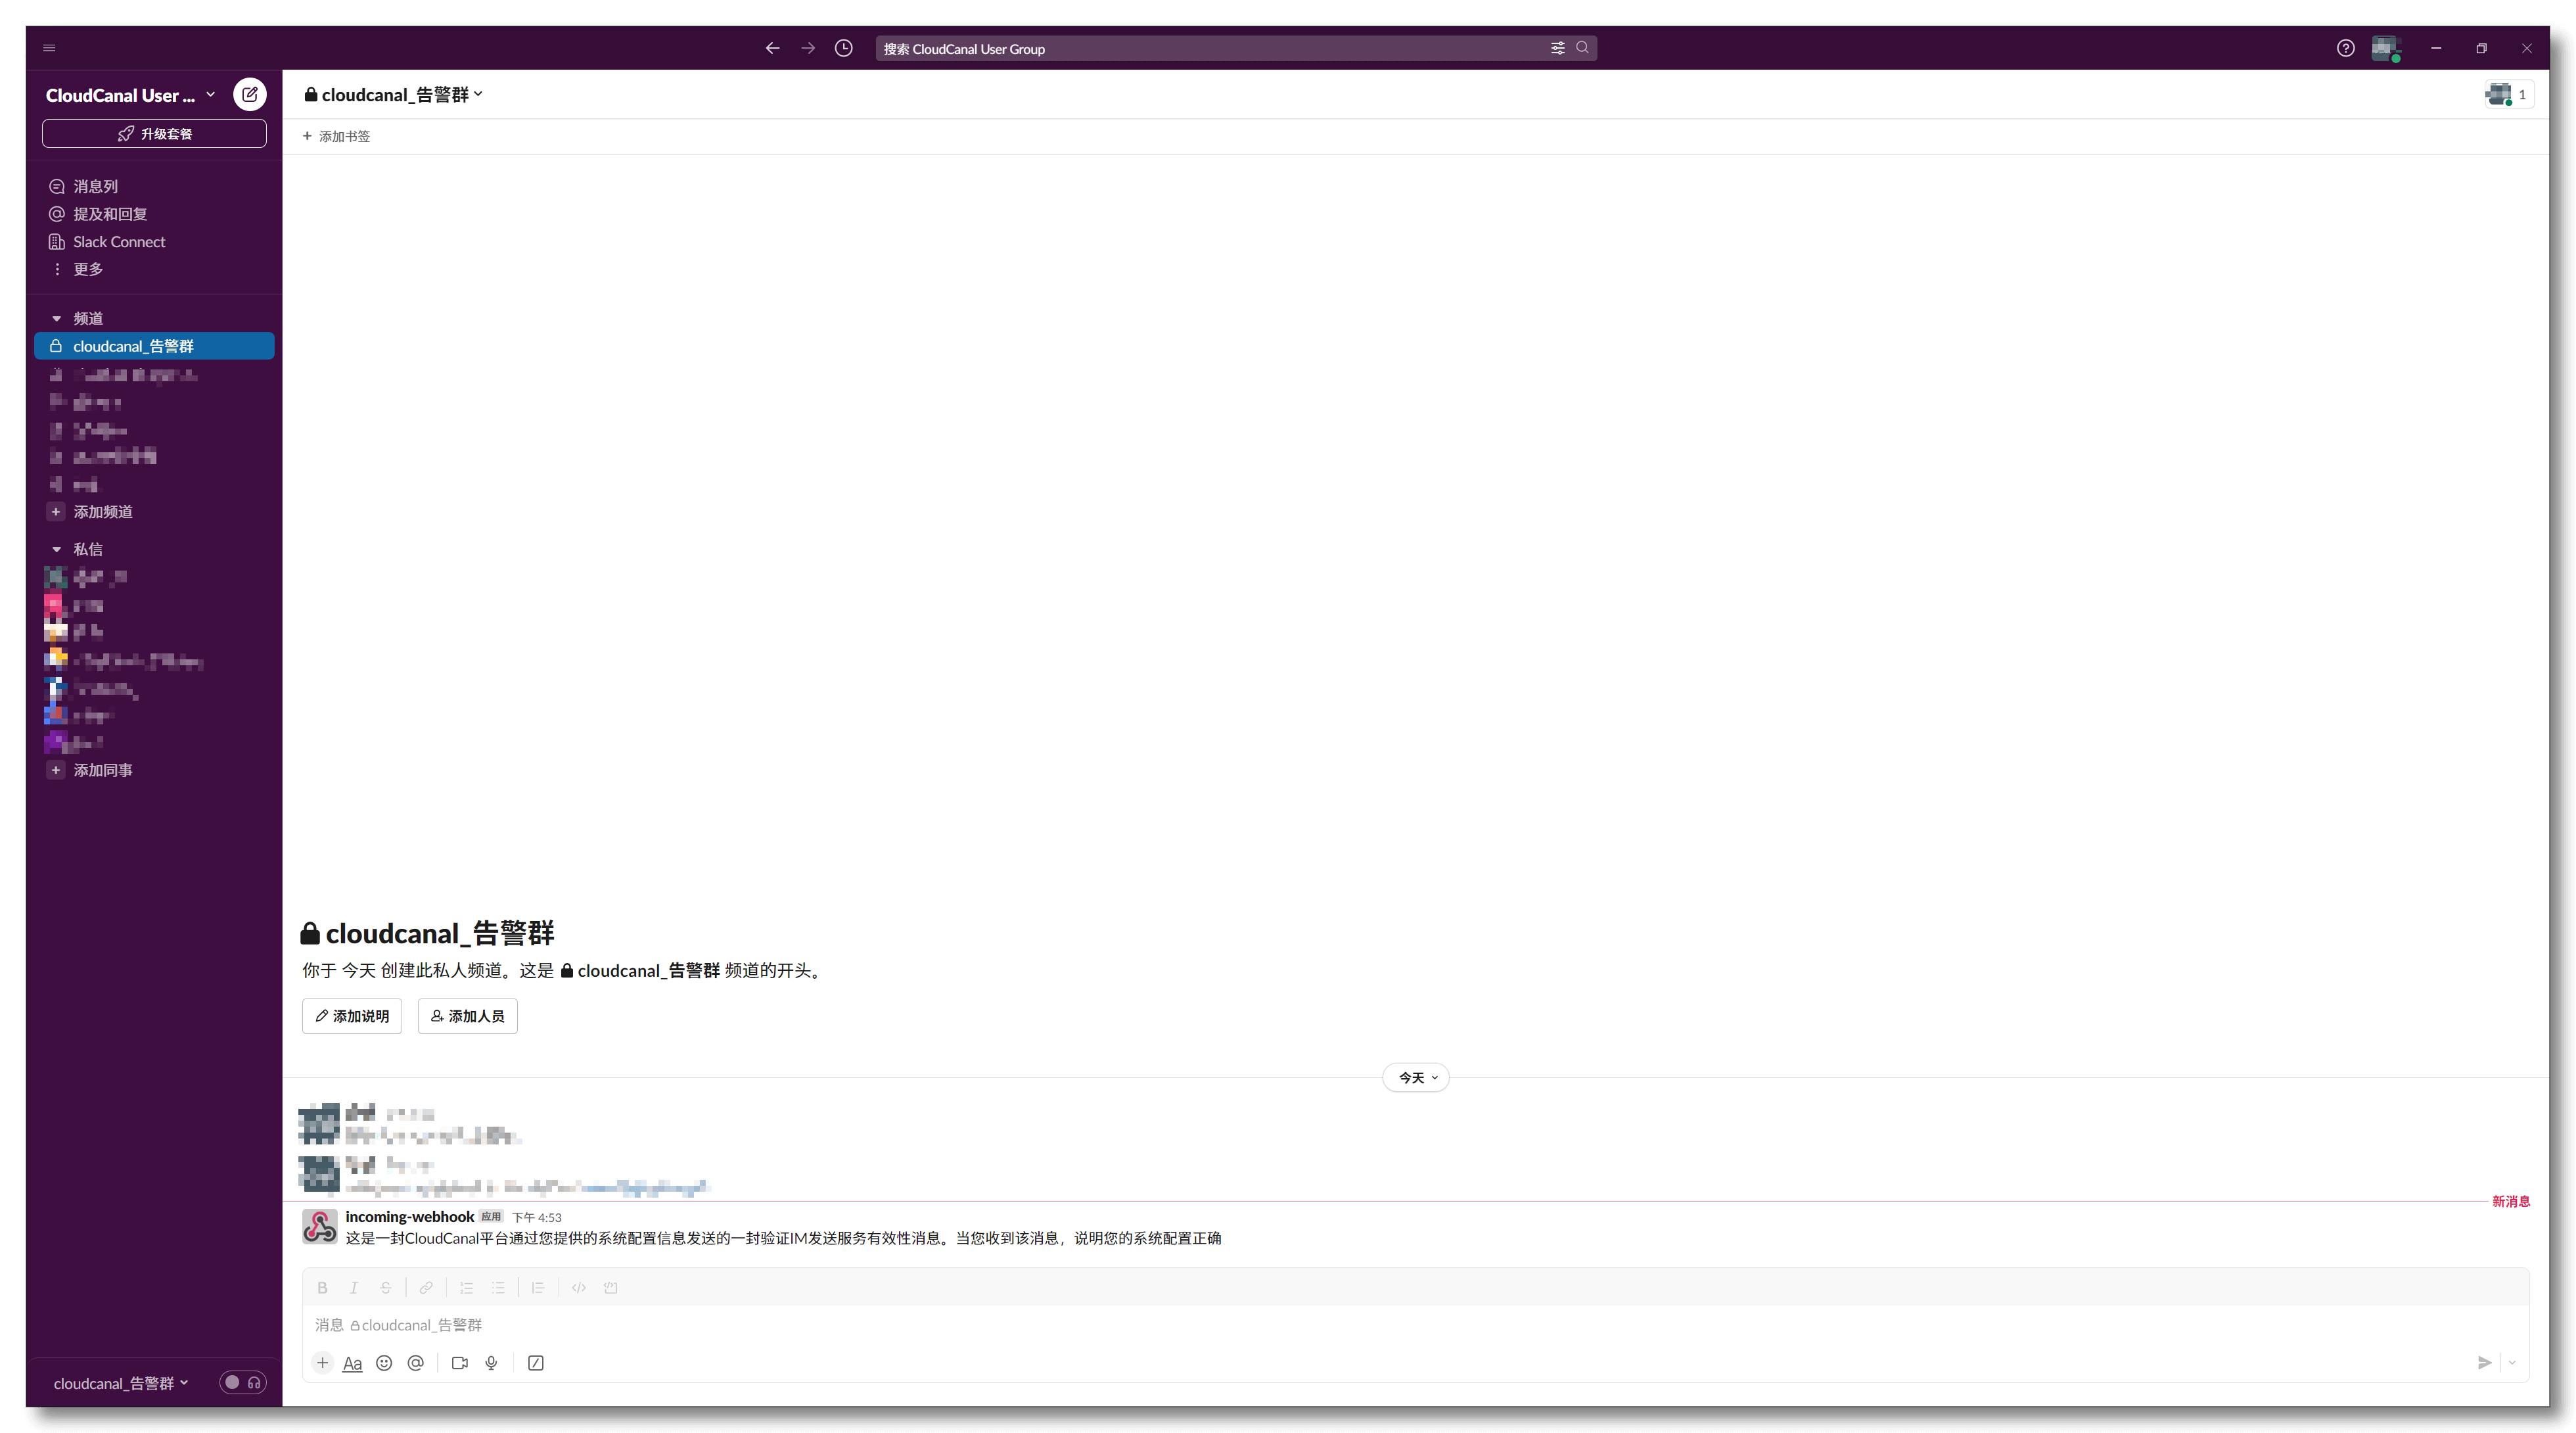Record an audio clip with microphone

pyautogui.click(x=491, y=1363)
